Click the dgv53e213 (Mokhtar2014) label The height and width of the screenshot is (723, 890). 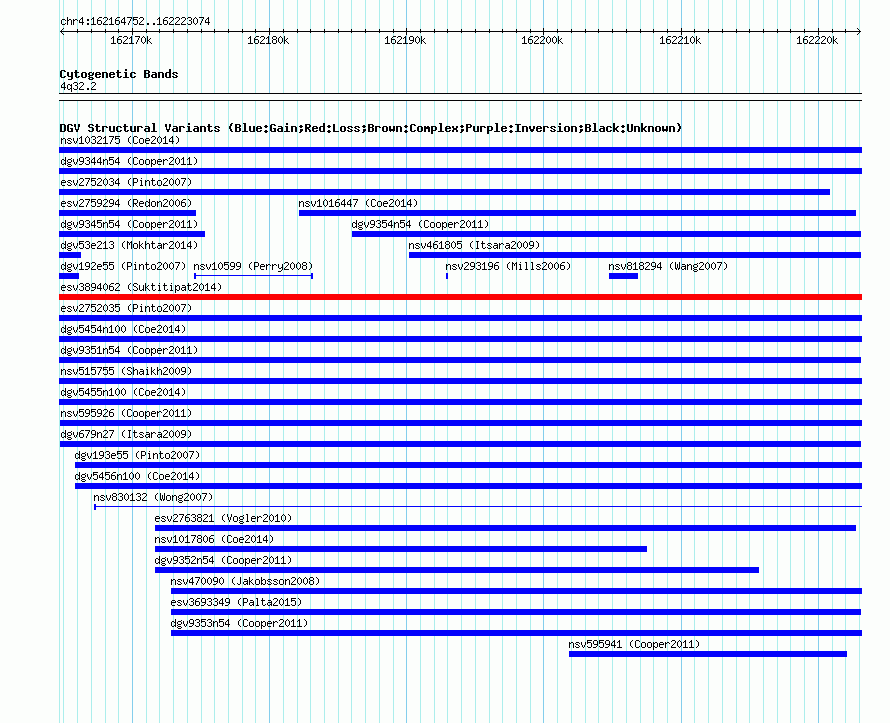point(129,245)
